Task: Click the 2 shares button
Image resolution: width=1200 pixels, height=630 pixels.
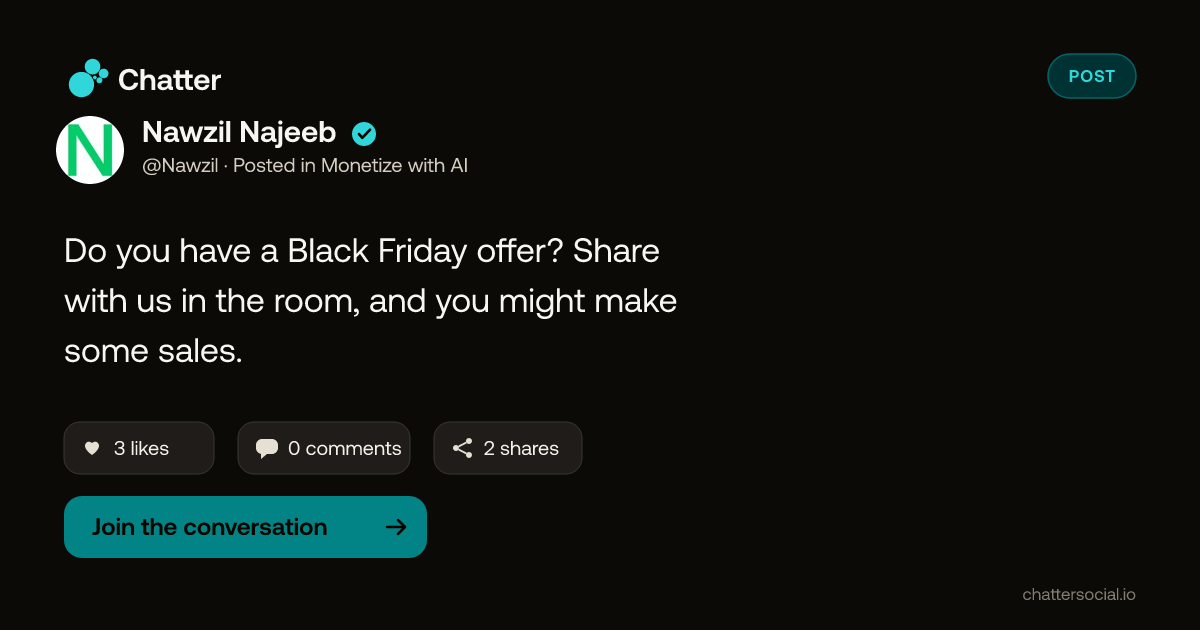Action: point(508,448)
